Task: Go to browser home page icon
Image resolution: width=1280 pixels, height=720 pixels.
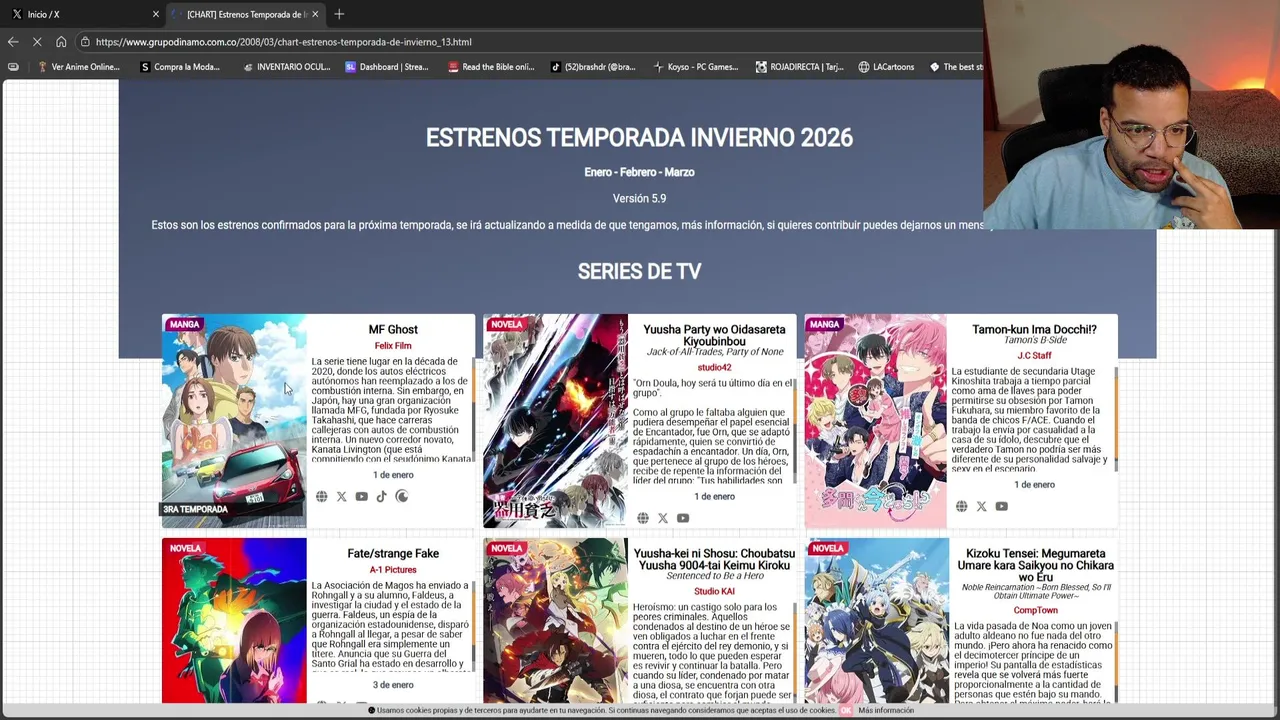Action: tap(61, 42)
